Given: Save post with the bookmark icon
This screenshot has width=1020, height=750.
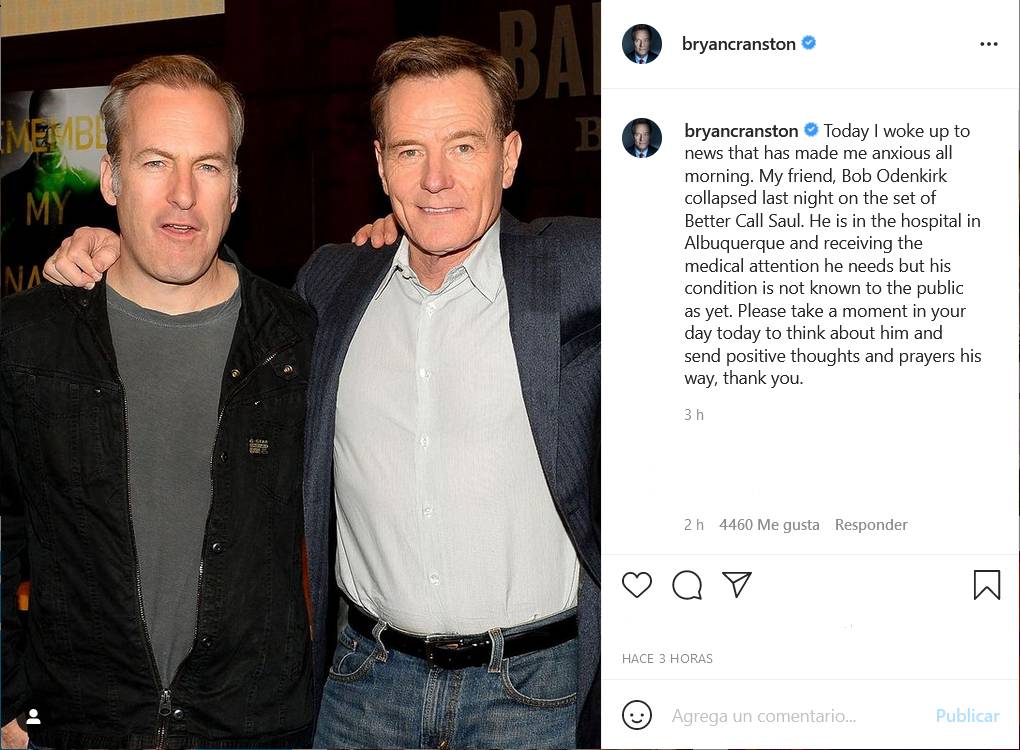Looking at the screenshot, I should (986, 585).
